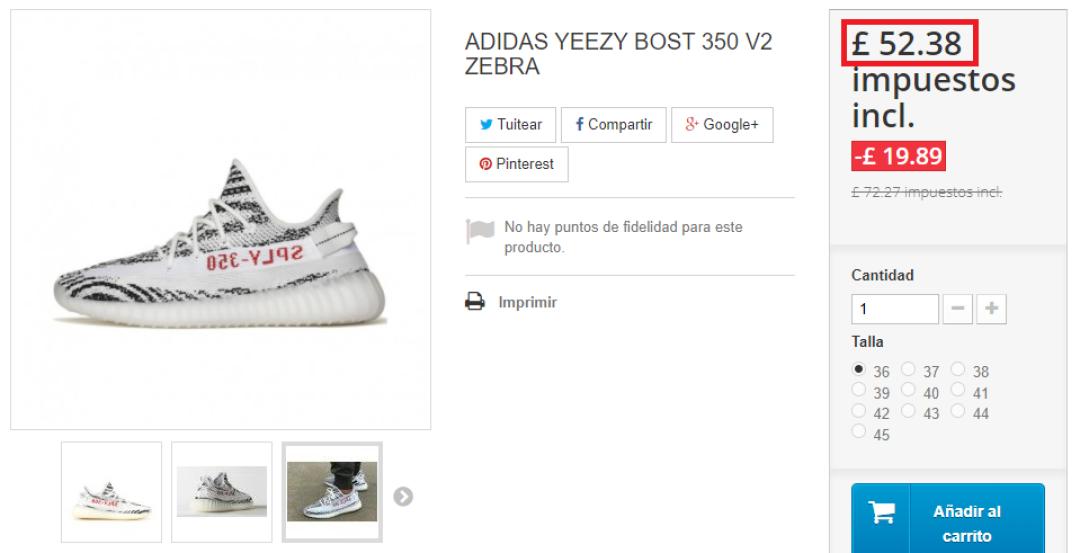Share via the Pinterest button
The image size is (1080, 553).
tap(517, 164)
